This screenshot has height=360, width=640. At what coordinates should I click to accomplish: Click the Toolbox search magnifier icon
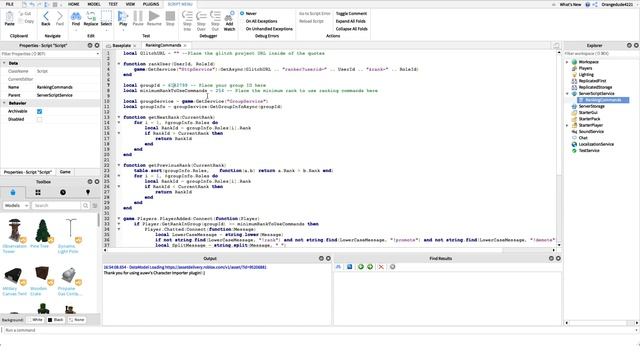pyautogui.click(x=85, y=205)
